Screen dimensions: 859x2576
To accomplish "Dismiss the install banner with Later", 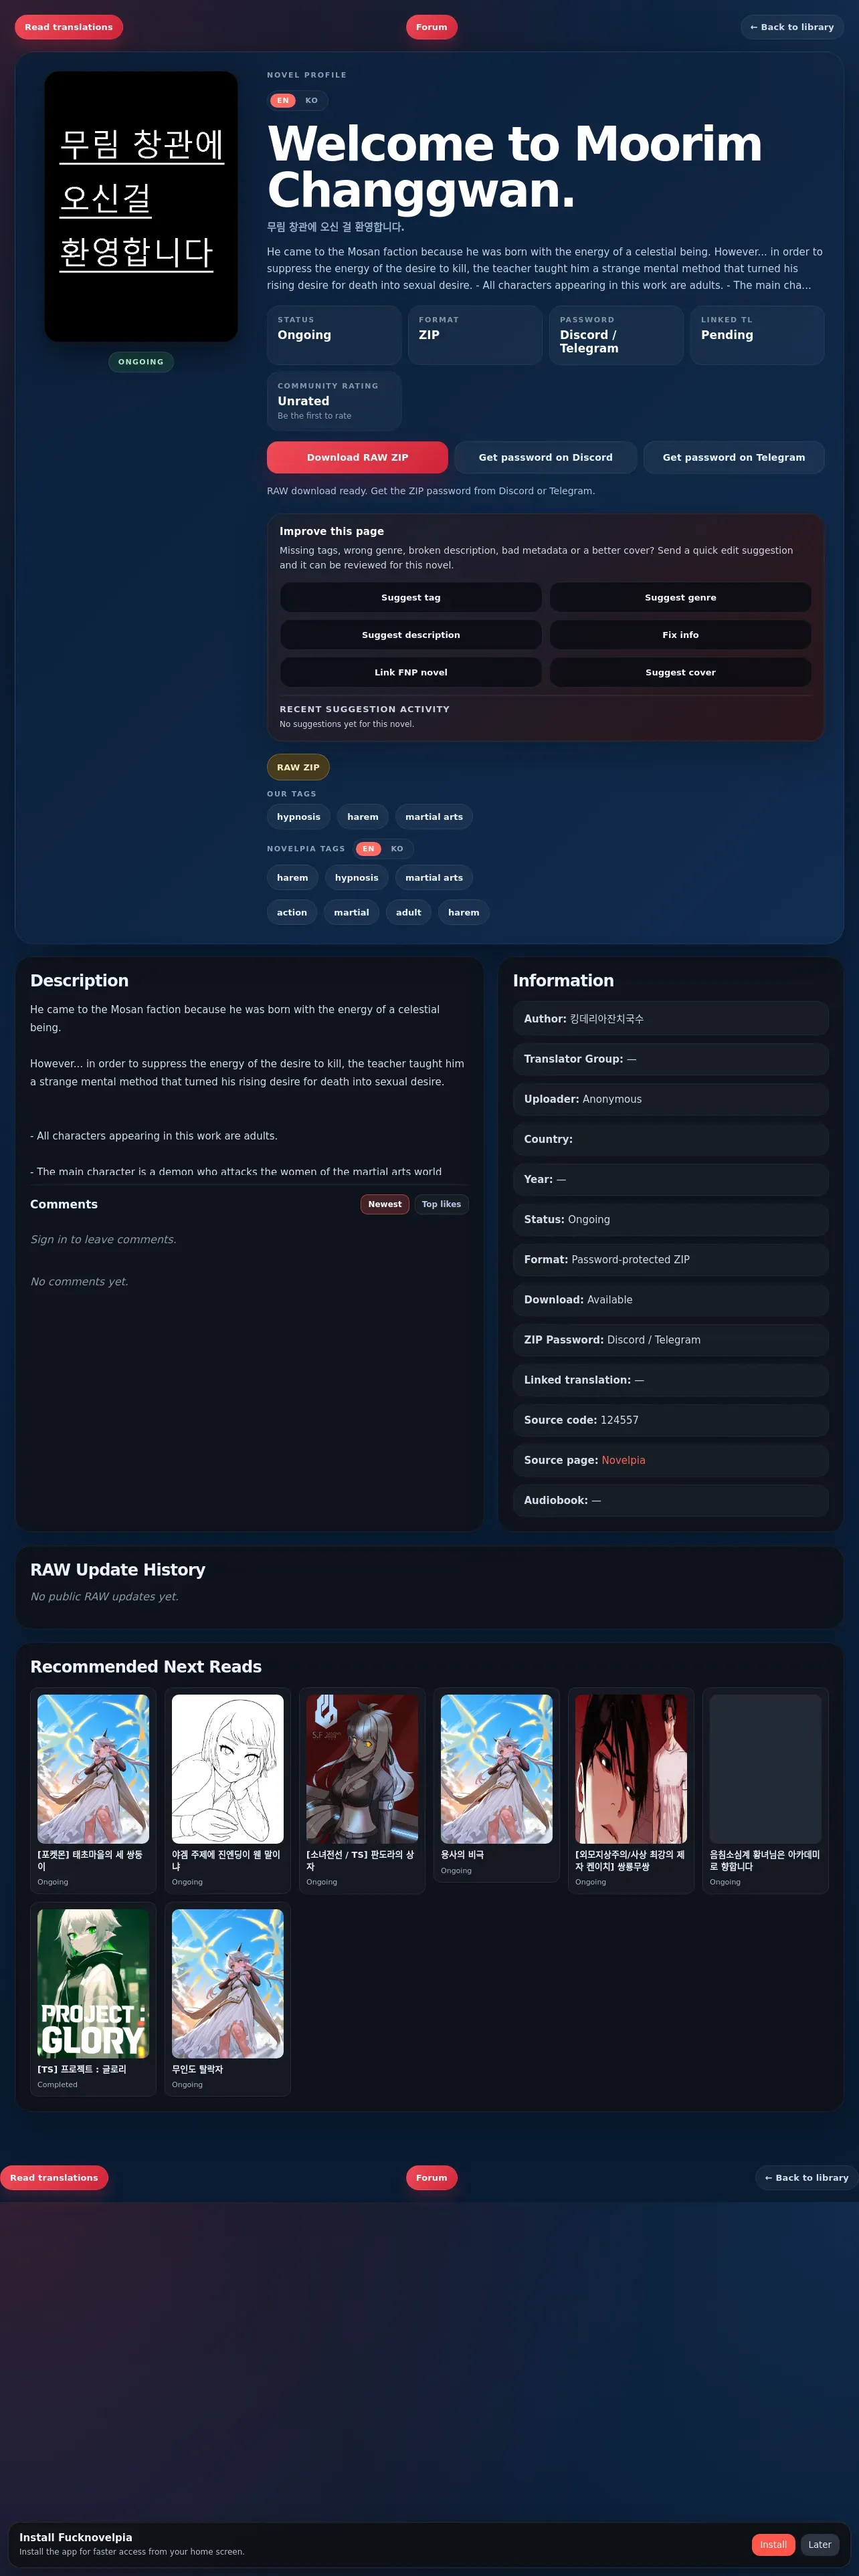I will point(820,2544).
